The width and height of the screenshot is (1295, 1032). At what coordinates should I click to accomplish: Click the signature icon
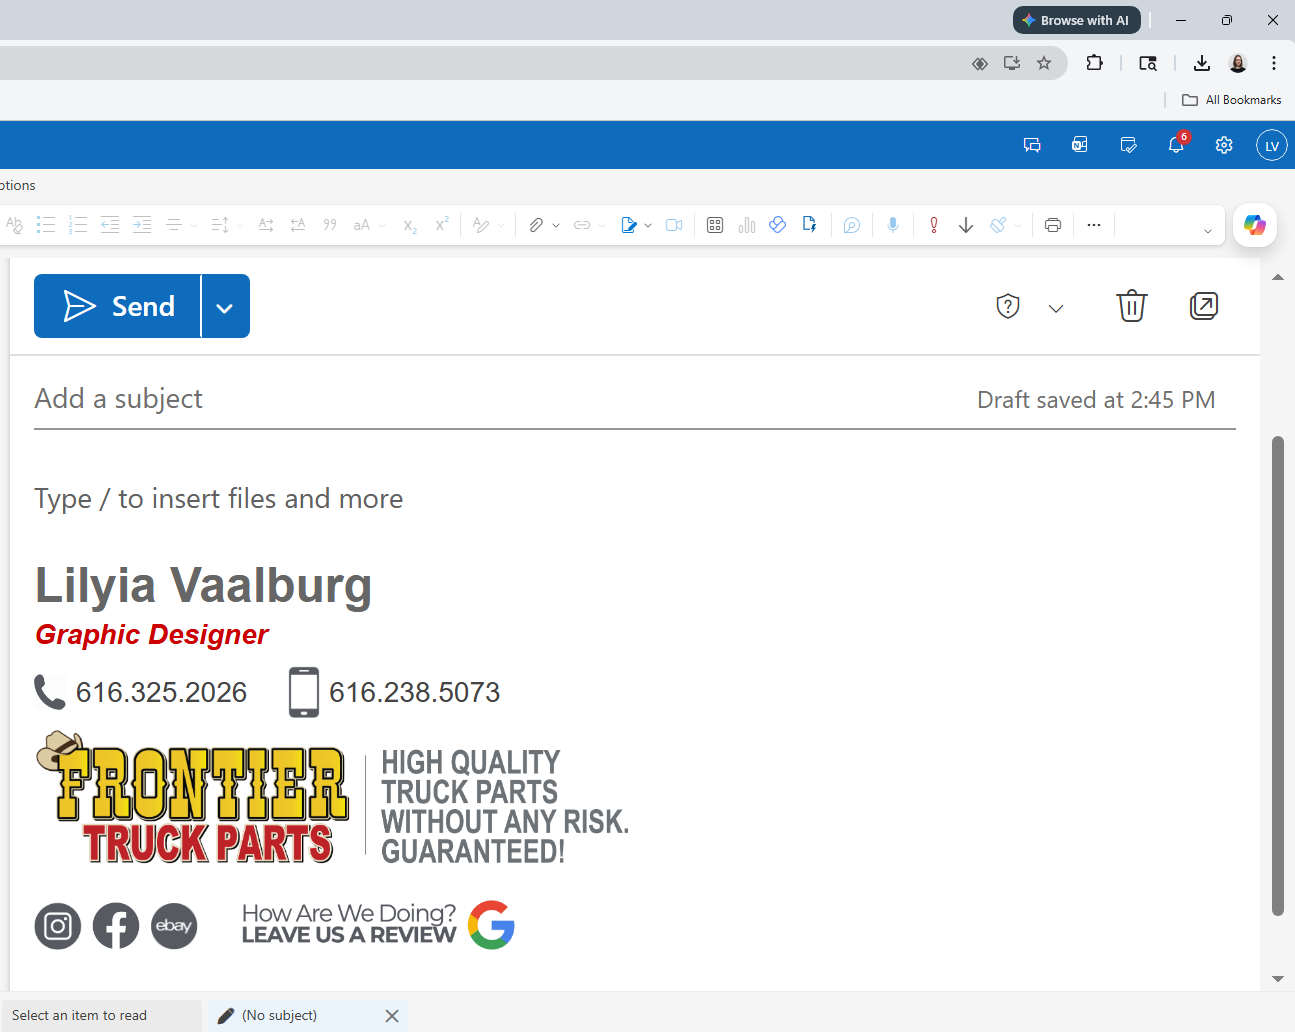pos(628,225)
